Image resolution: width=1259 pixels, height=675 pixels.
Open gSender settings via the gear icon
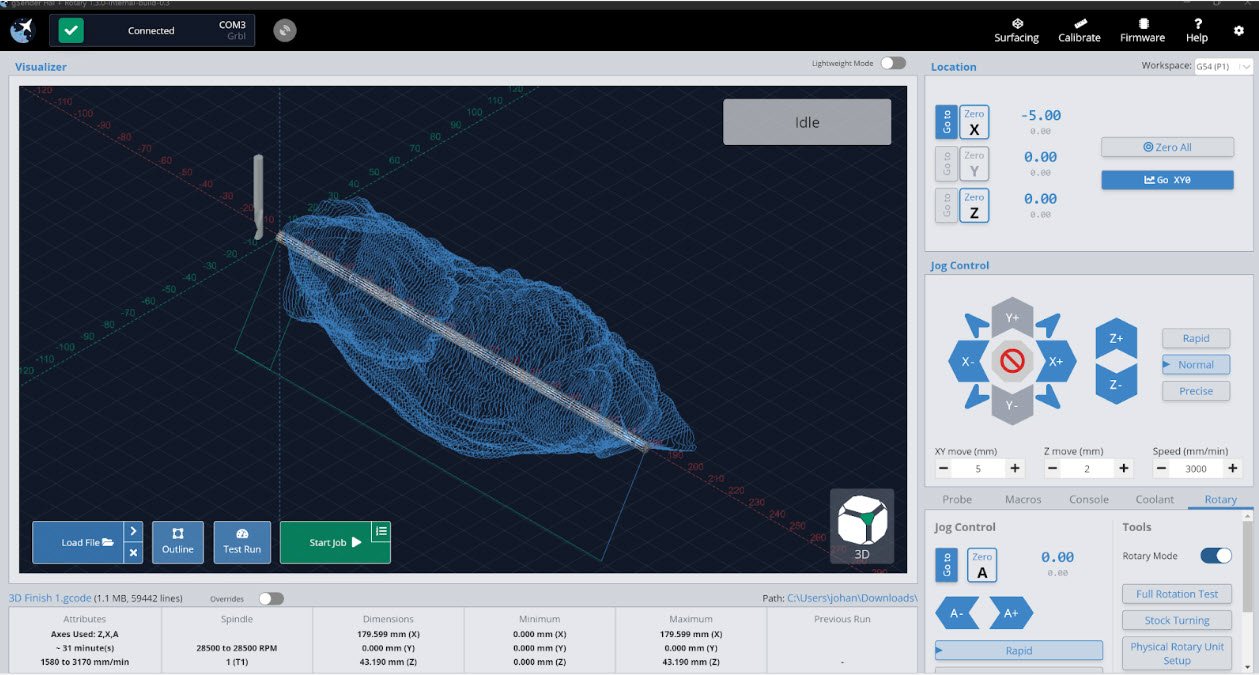coord(1238,31)
